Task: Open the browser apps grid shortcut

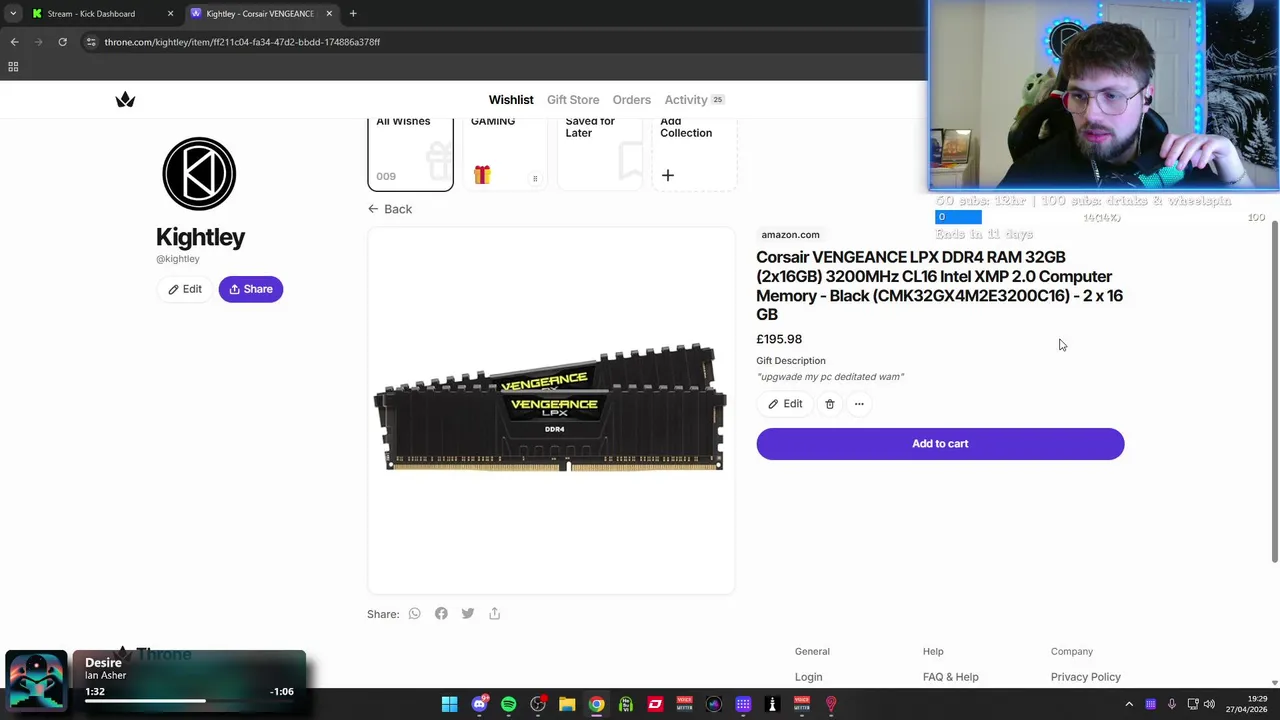Action: (13, 67)
